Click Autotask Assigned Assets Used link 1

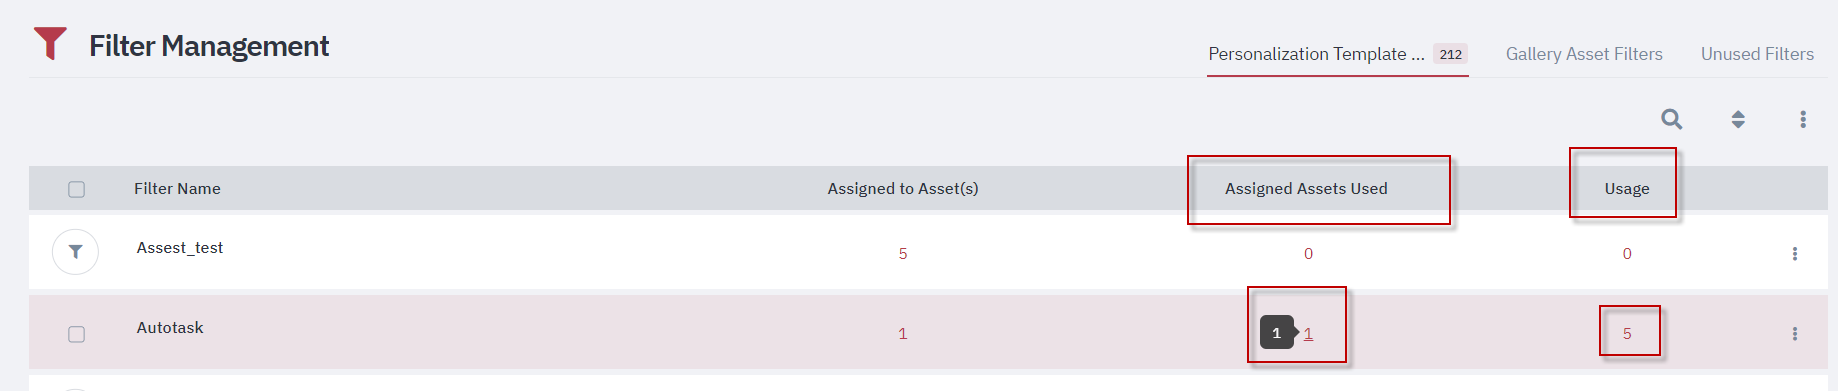pos(1308,334)
